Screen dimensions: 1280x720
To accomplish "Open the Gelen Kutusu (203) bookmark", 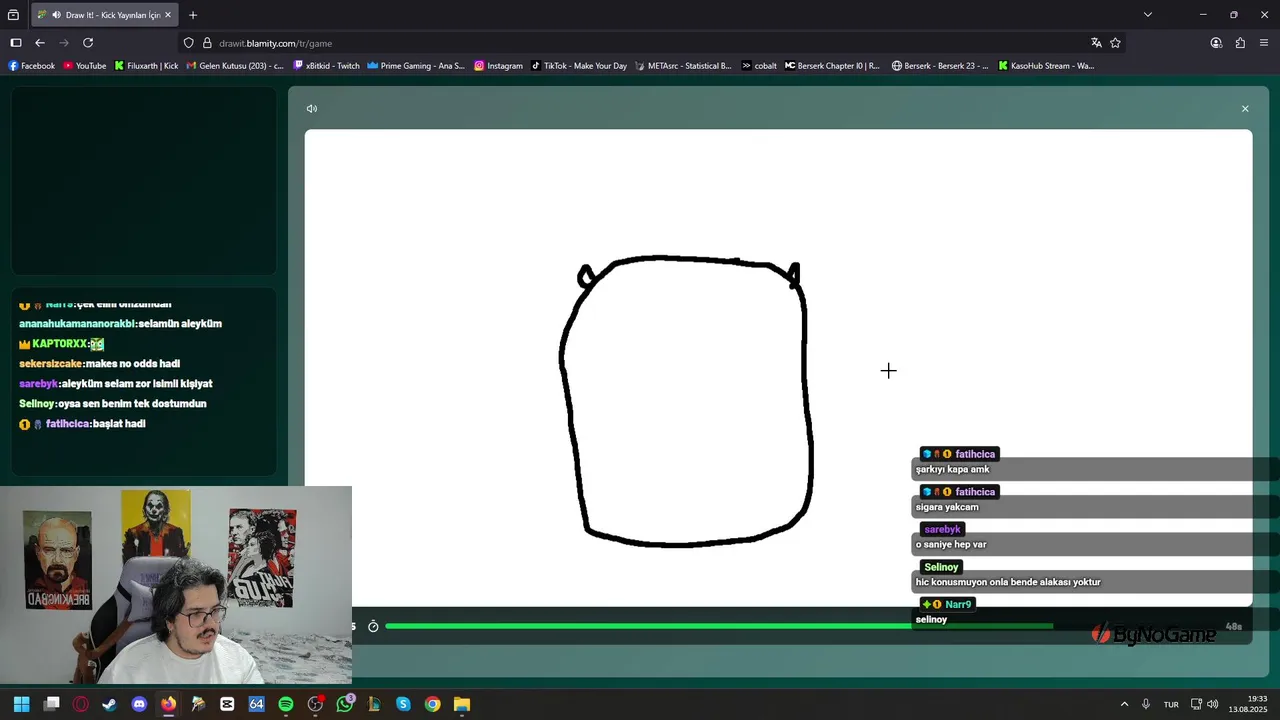I will point(235,66).
